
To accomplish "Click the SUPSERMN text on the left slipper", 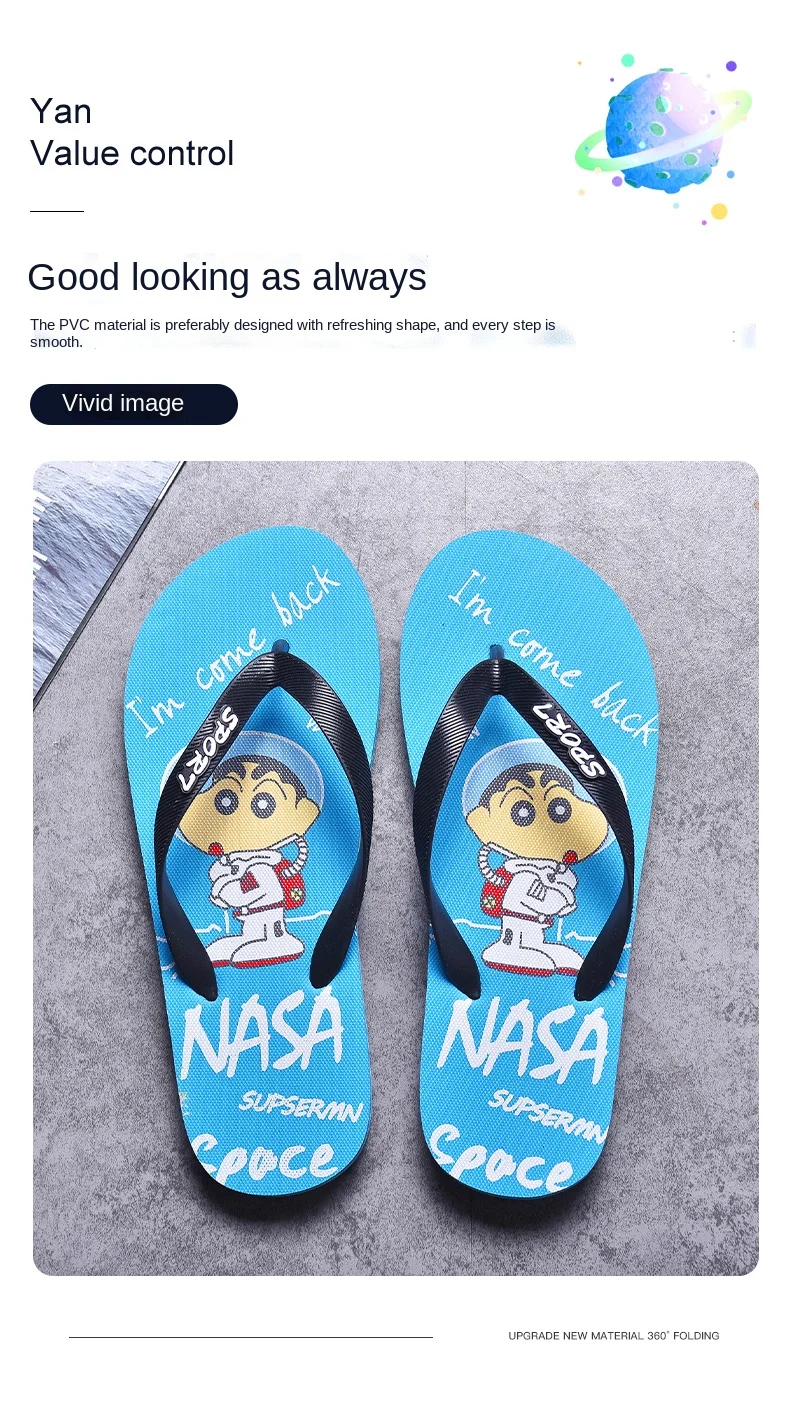I will click(302, 1106).
